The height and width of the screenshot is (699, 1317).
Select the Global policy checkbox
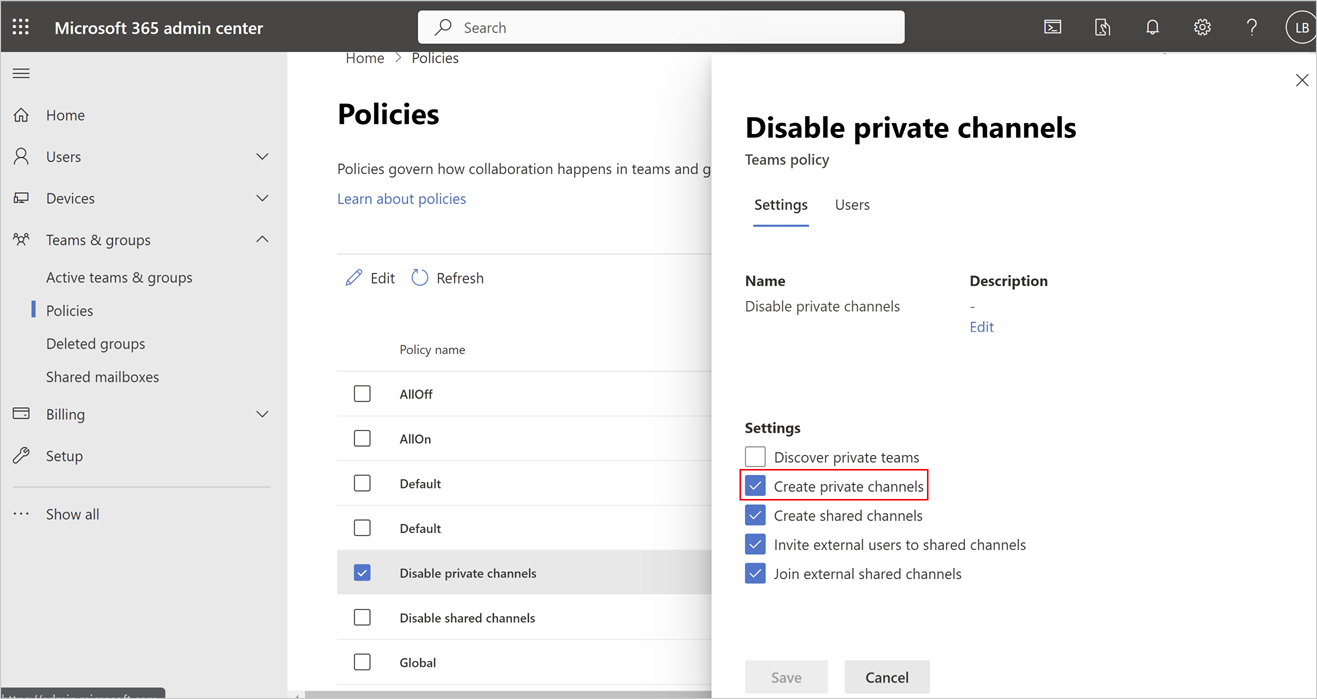coord(362,661)
